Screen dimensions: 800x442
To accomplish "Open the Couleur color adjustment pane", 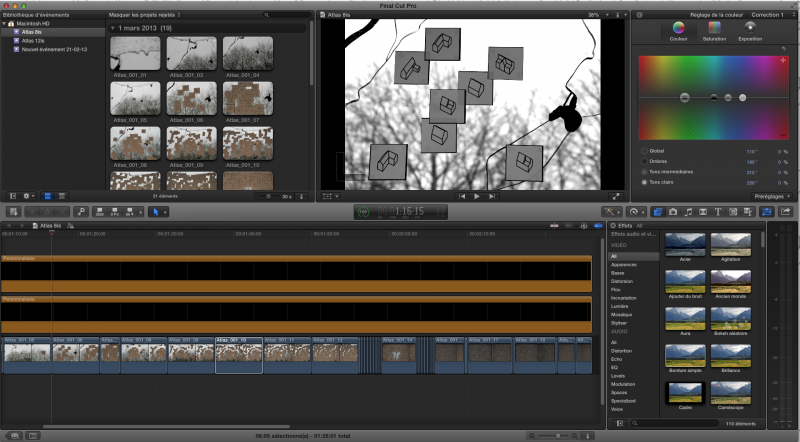I will tap(678, 29).
